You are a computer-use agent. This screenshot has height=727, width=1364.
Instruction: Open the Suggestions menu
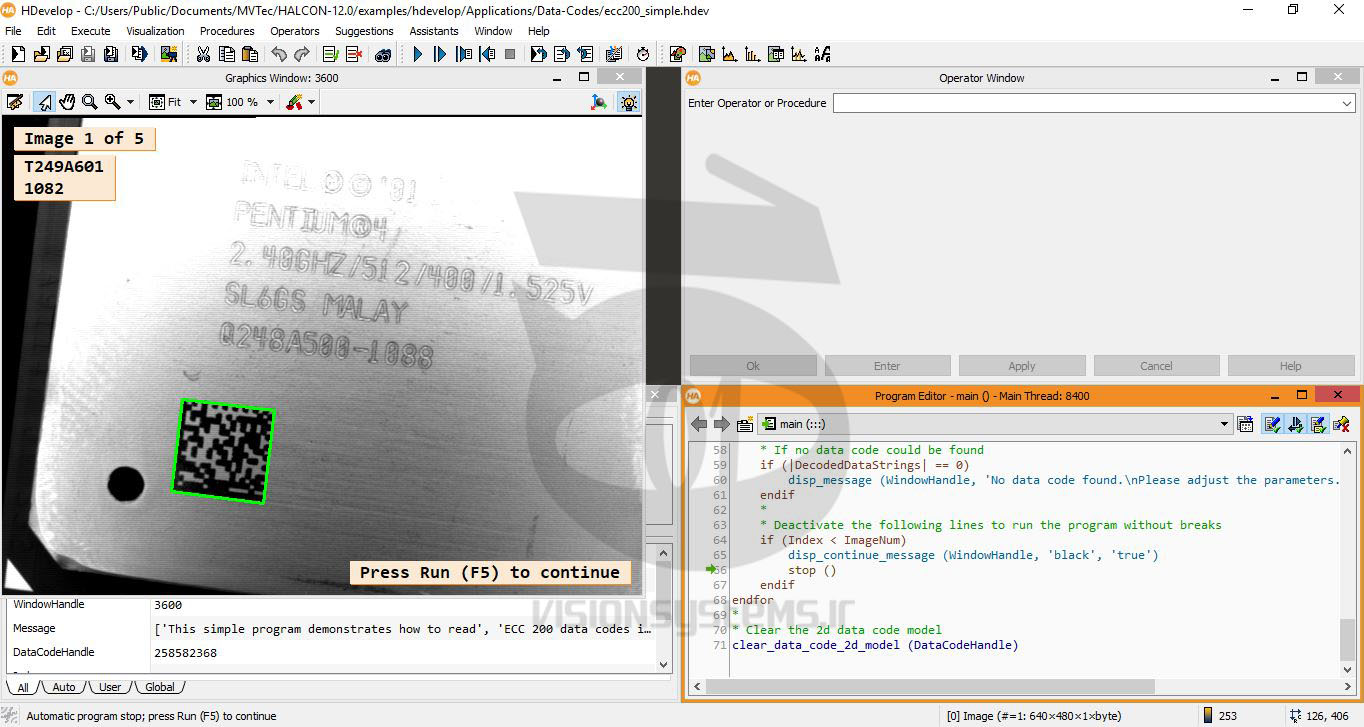coord(364,31)
